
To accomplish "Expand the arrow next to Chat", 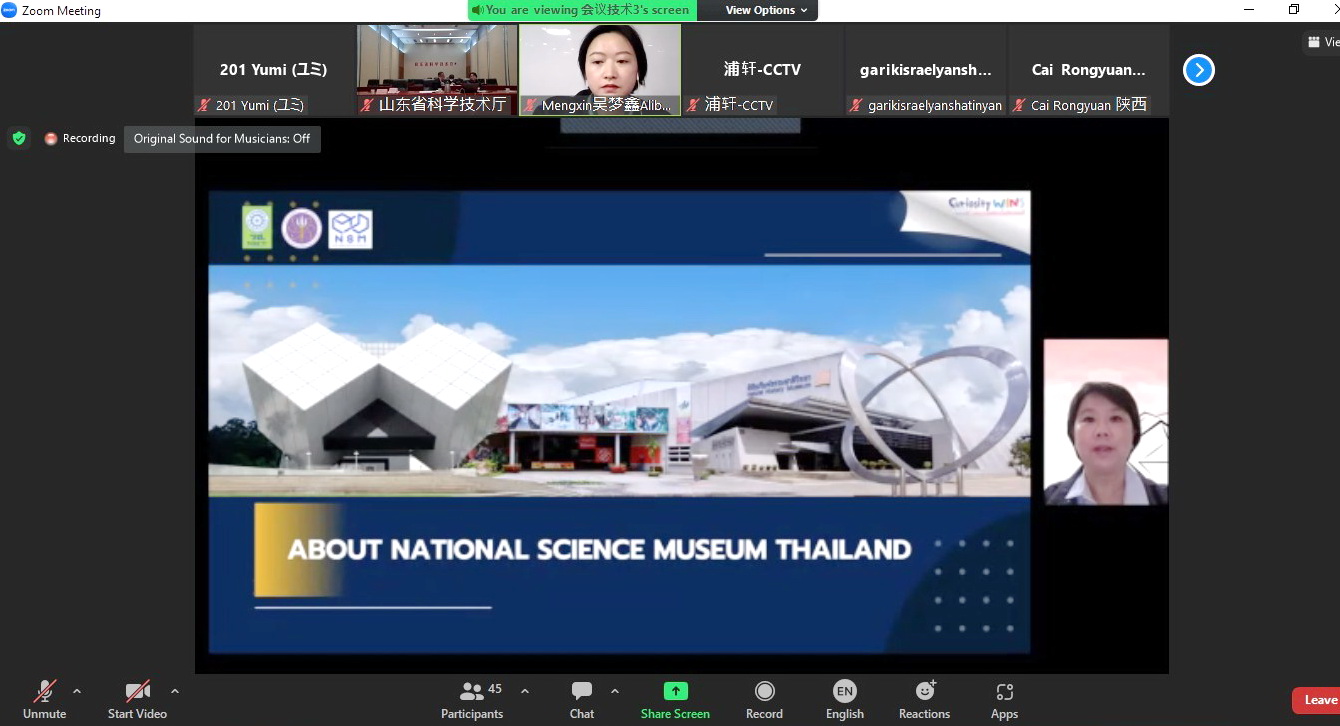I will tap(615, 691).
